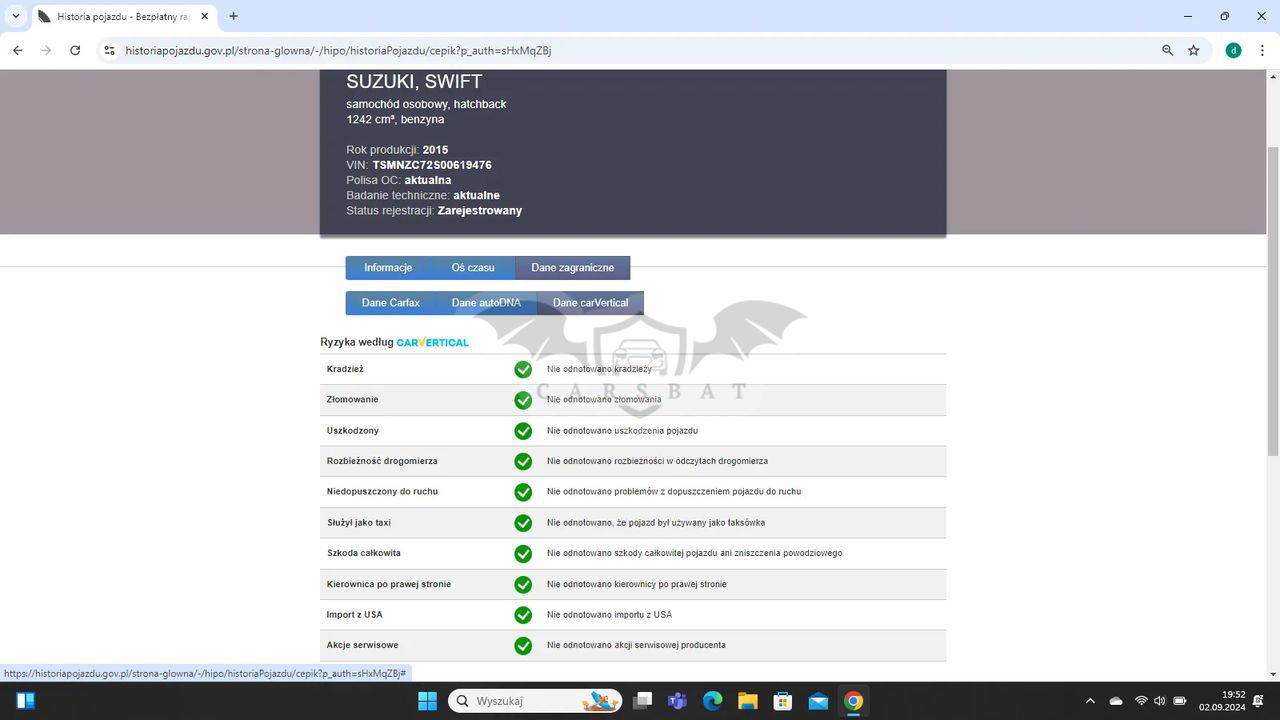Click the site information icon in the address bar

109,50
